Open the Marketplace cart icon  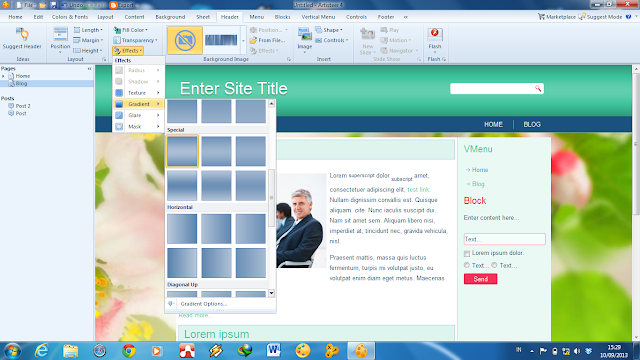541,17
